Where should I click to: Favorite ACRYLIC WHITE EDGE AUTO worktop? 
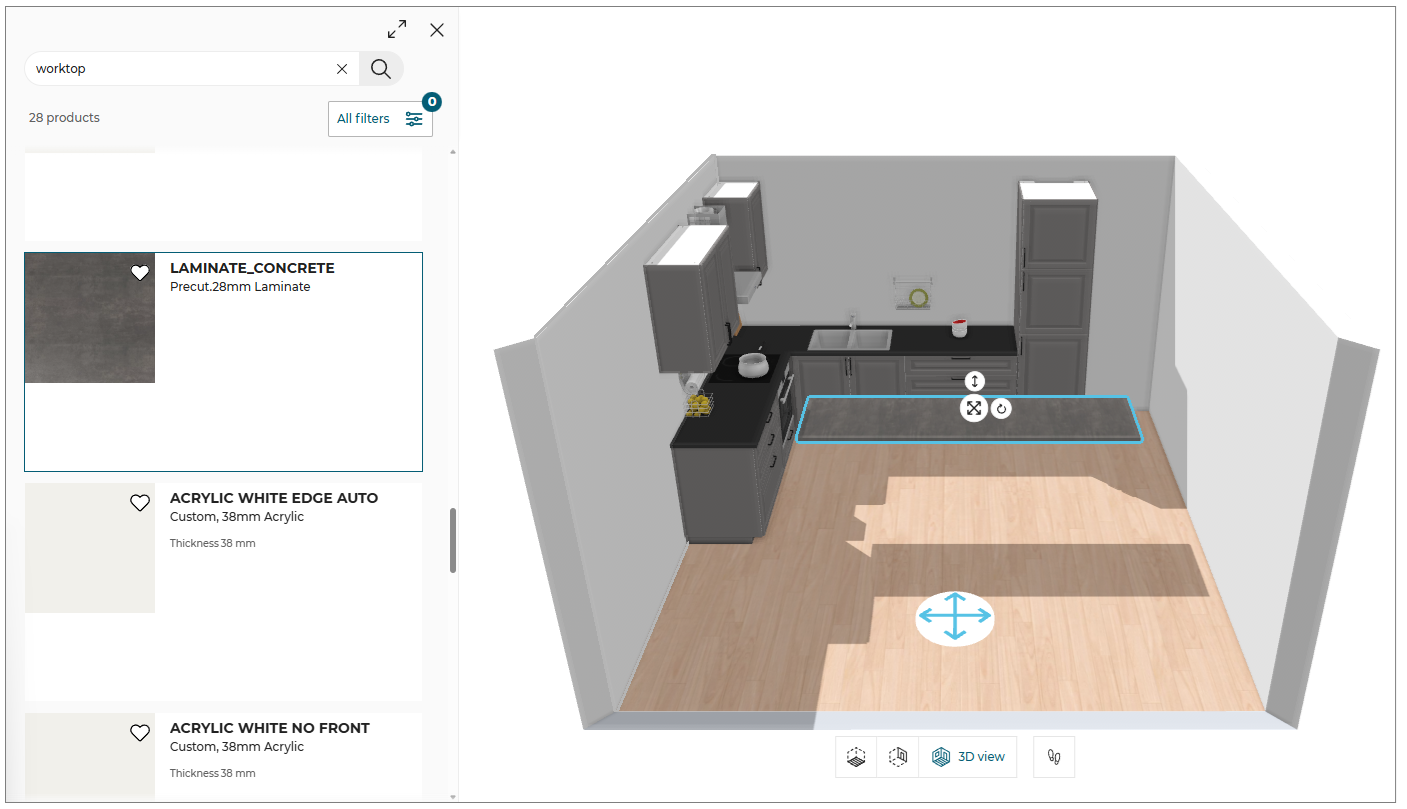coord(140,503)
